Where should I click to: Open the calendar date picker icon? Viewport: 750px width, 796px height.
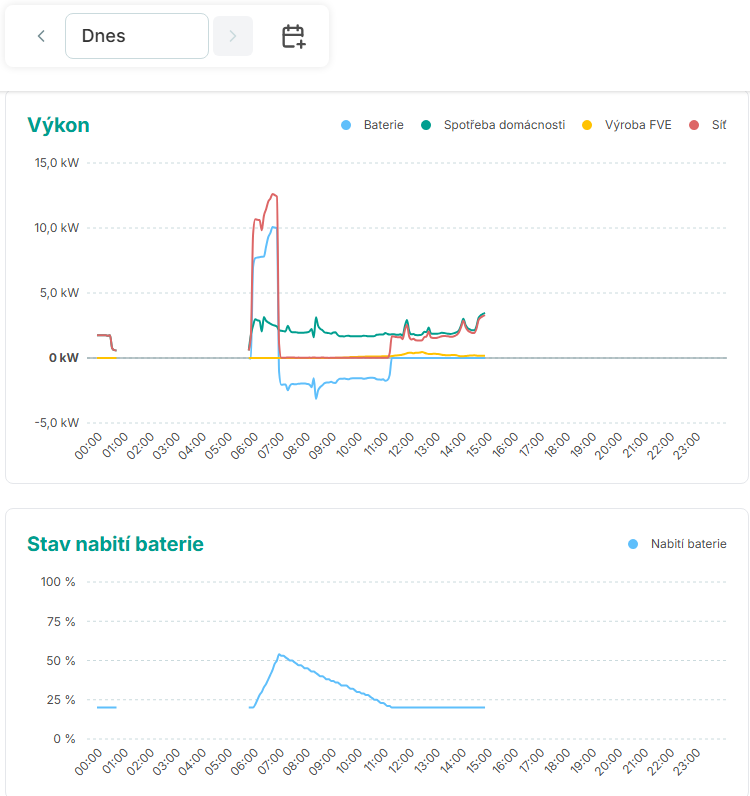coord(293,37)
